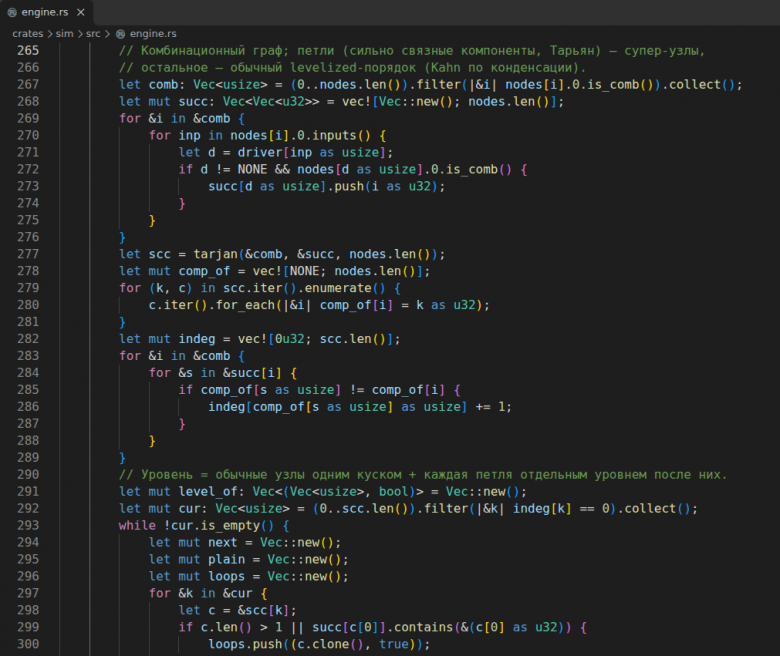This screenshot has width=780, height=656.
Task: Open the src breadcrumb folder
Action: pos(93,34)
